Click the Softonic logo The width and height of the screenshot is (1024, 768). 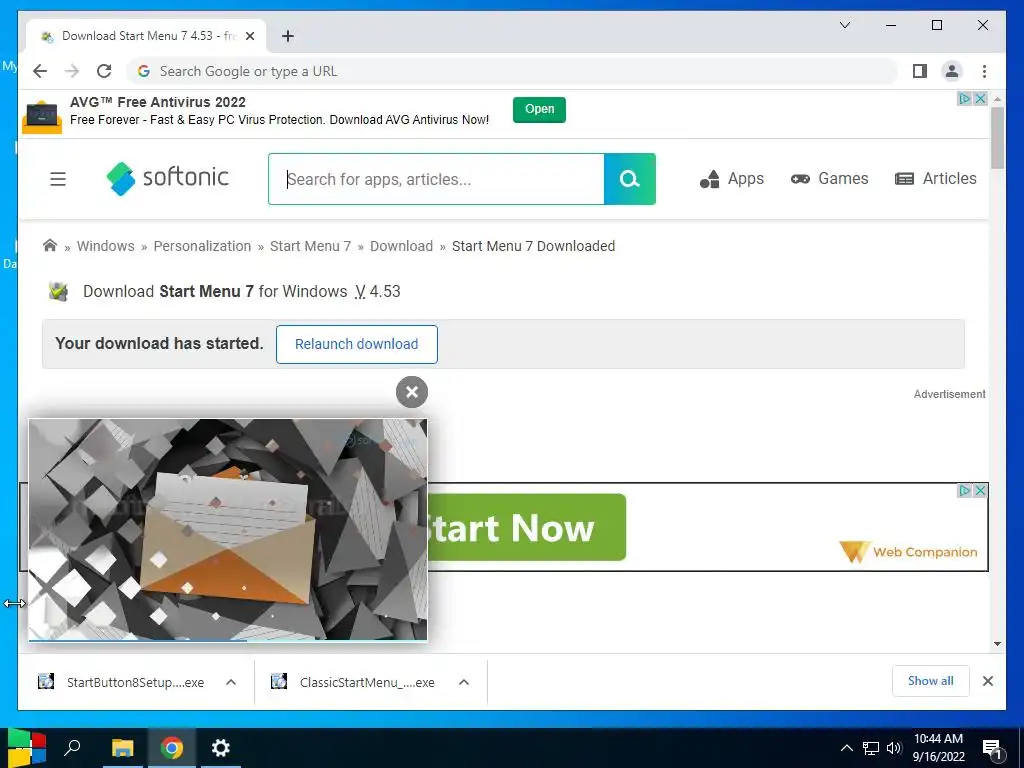[x=168, y=178]
